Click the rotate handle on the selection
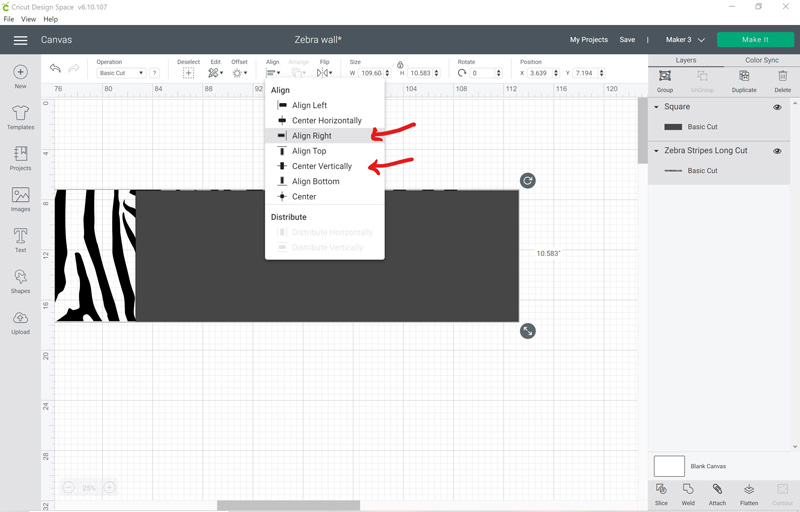 (528, 181)
